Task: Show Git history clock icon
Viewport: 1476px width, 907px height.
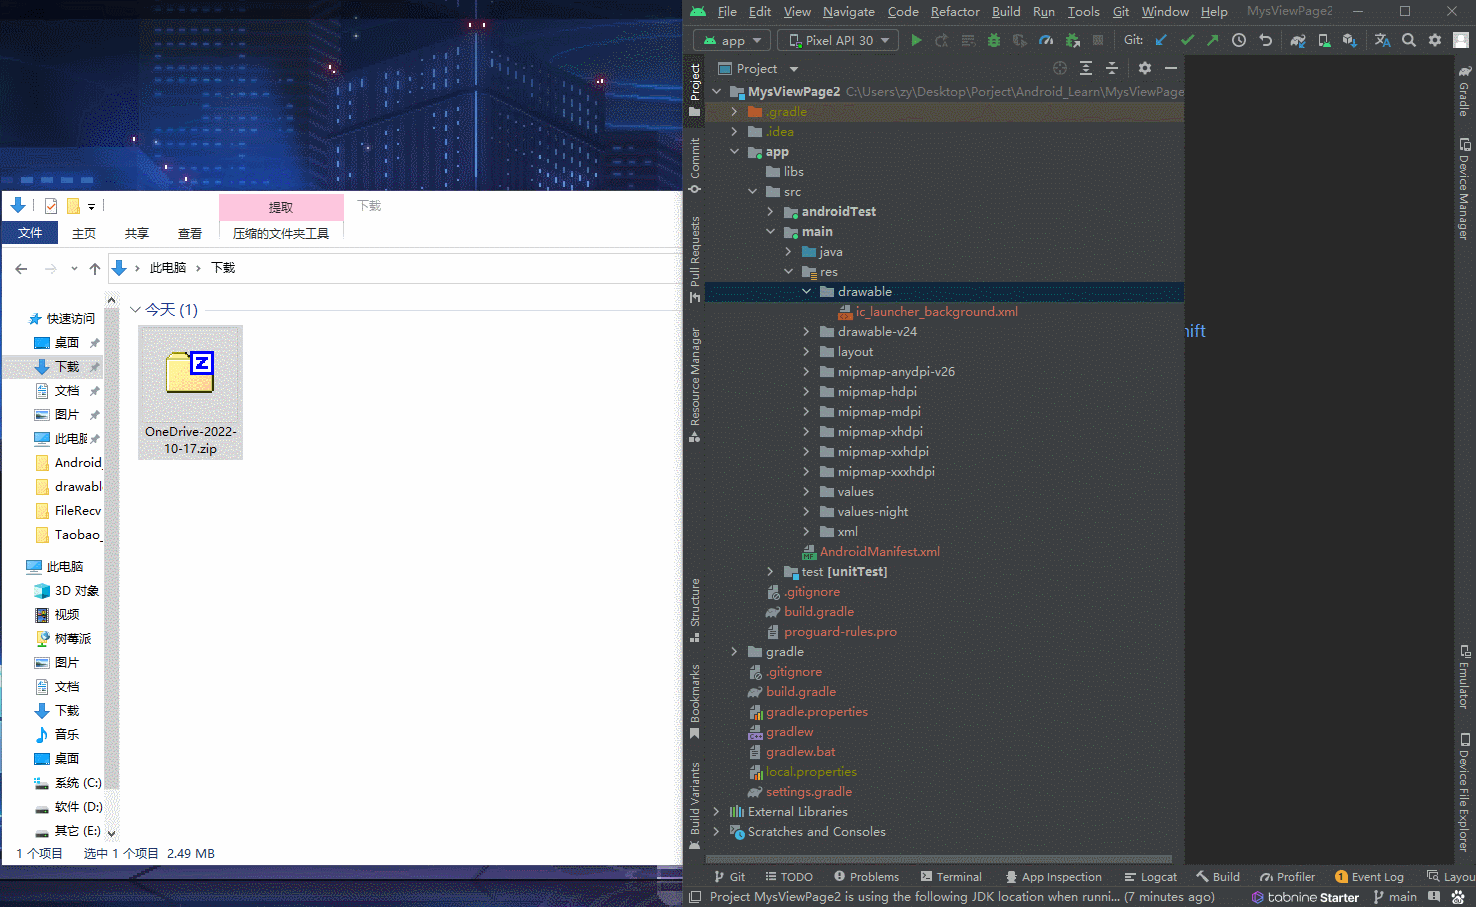Action: click(x=1239, y=41)
